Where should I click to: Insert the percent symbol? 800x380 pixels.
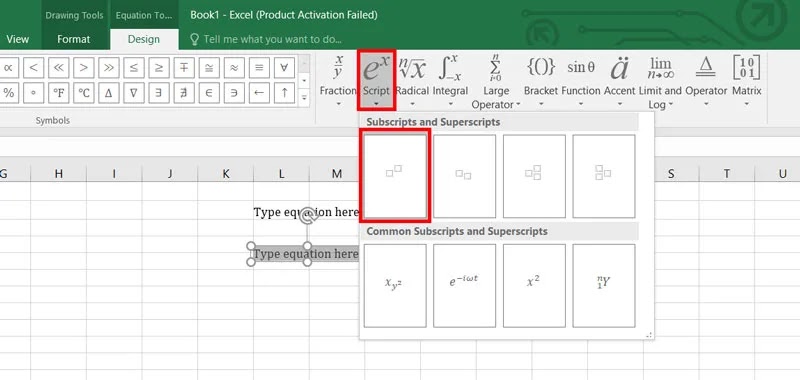pos(9,93)
